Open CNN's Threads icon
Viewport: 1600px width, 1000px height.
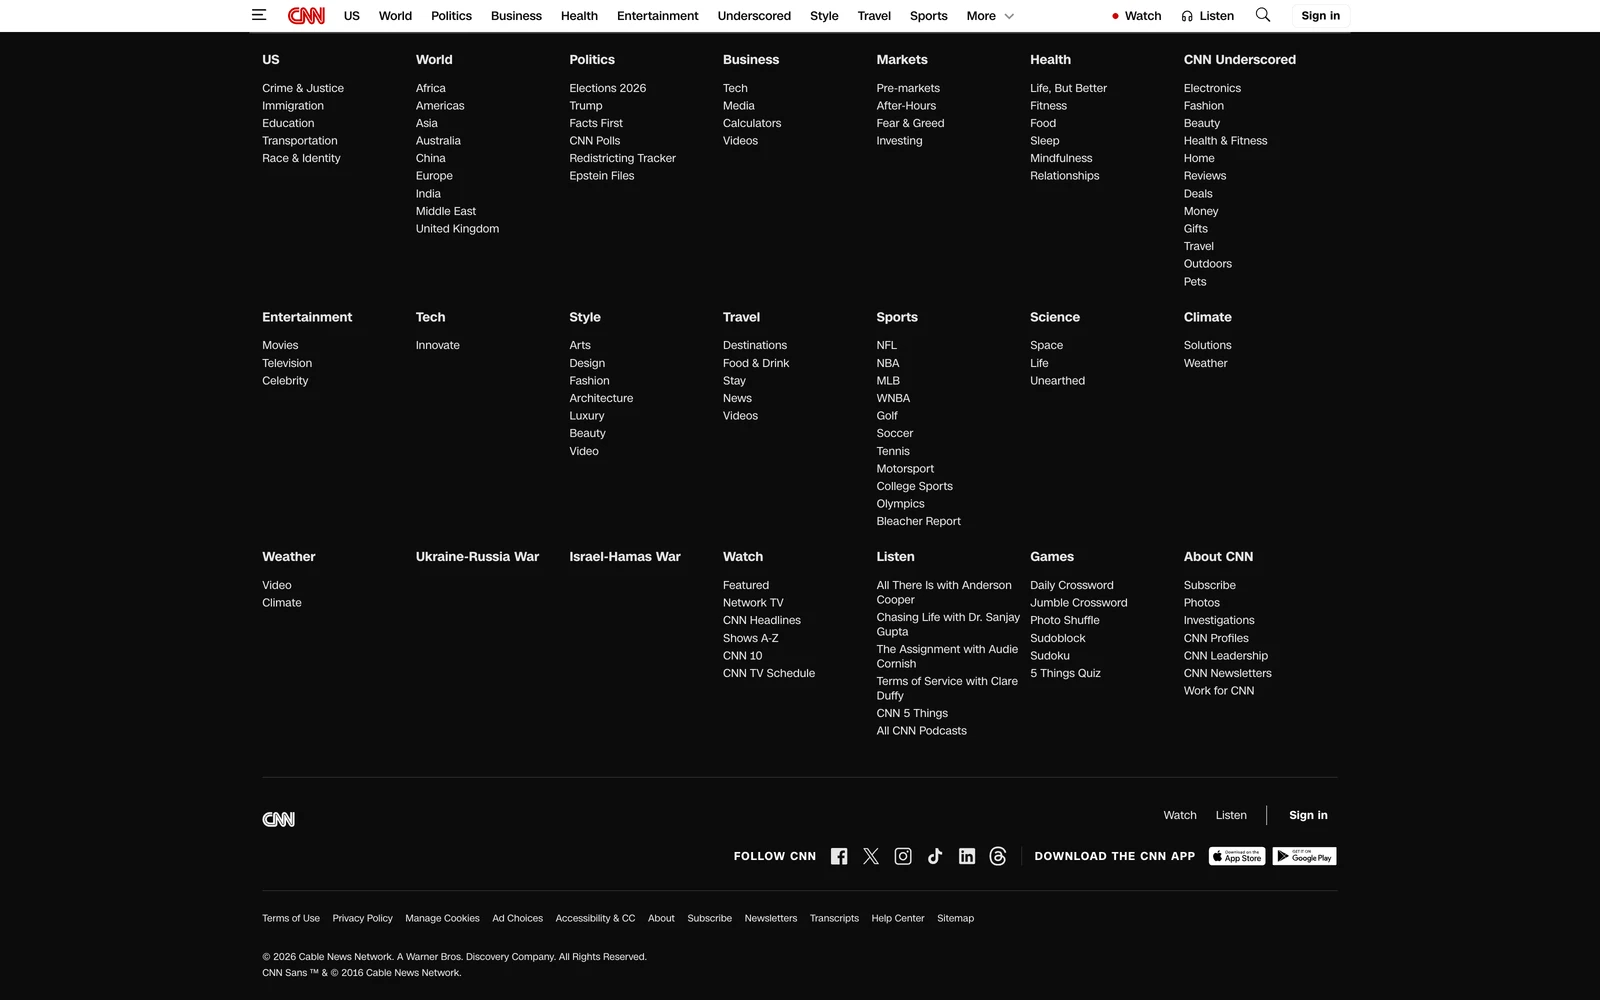998,856
